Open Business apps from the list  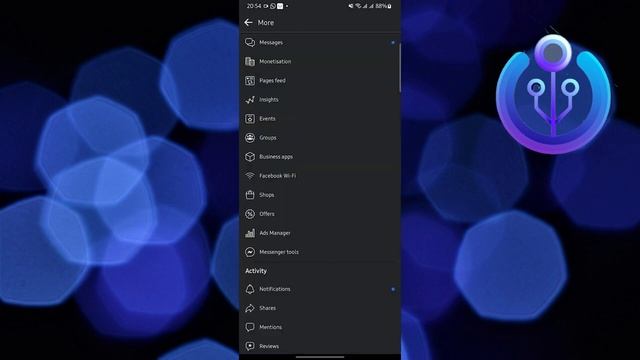click(x=276, y=157)
